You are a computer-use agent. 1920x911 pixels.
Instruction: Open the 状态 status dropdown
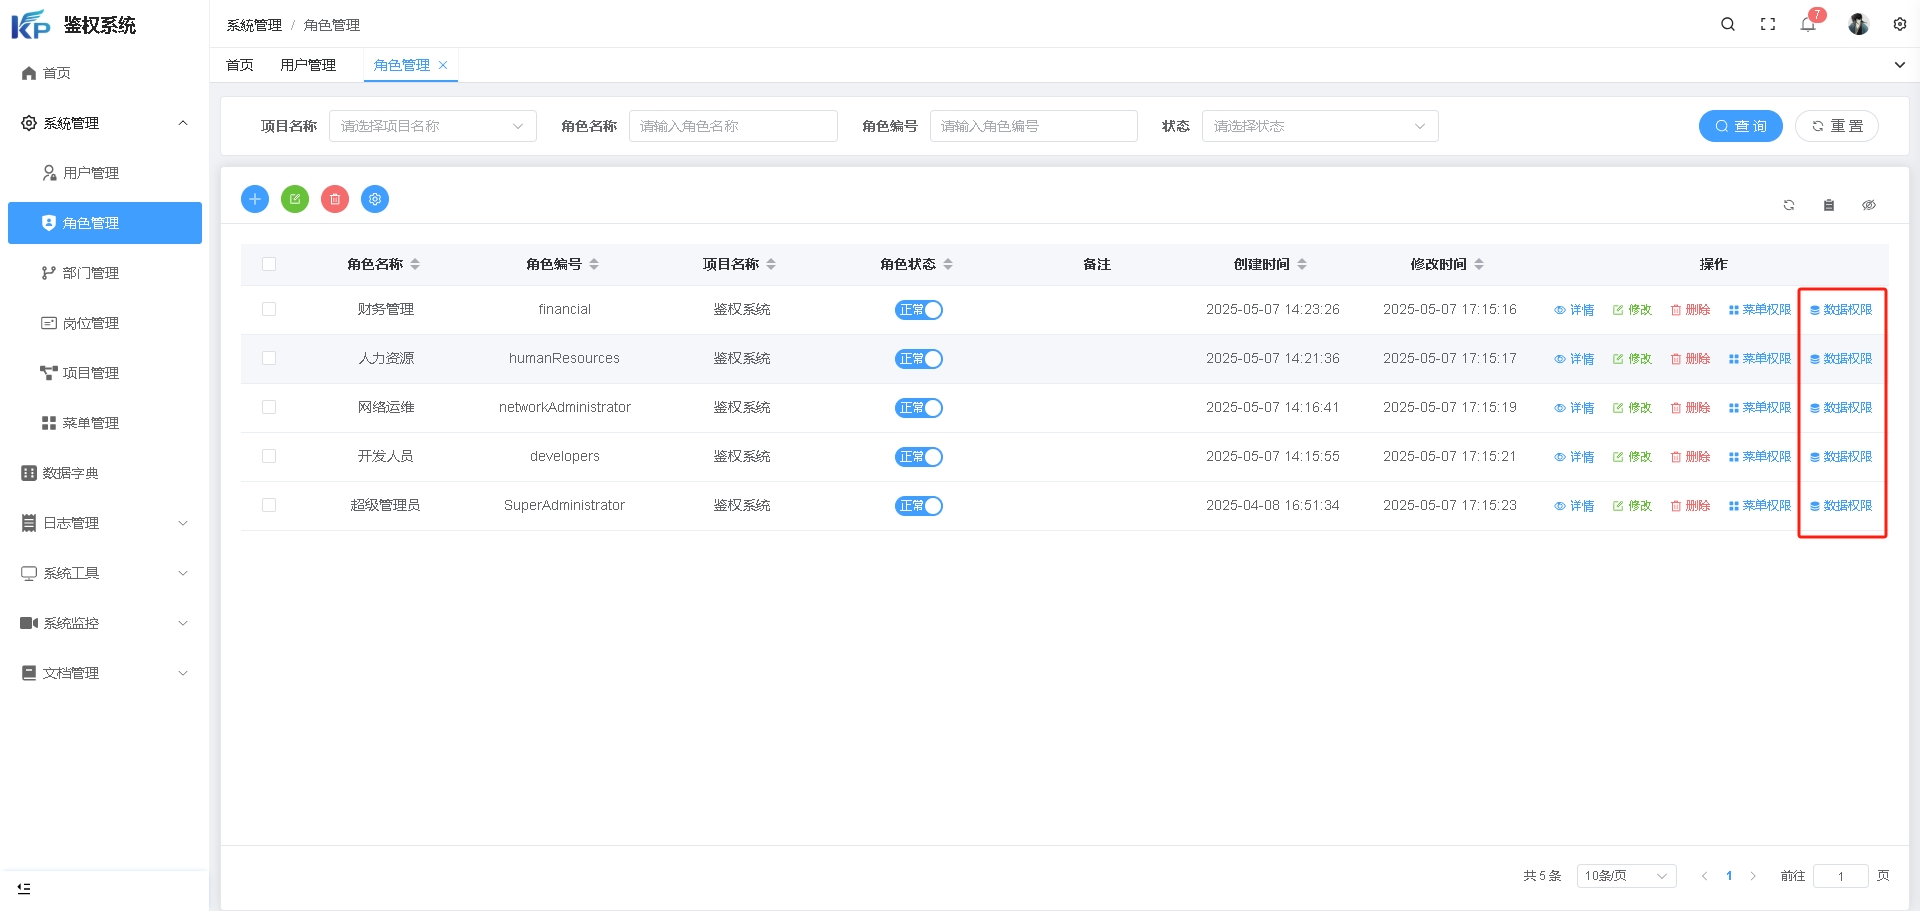[x=1319, y=126]
